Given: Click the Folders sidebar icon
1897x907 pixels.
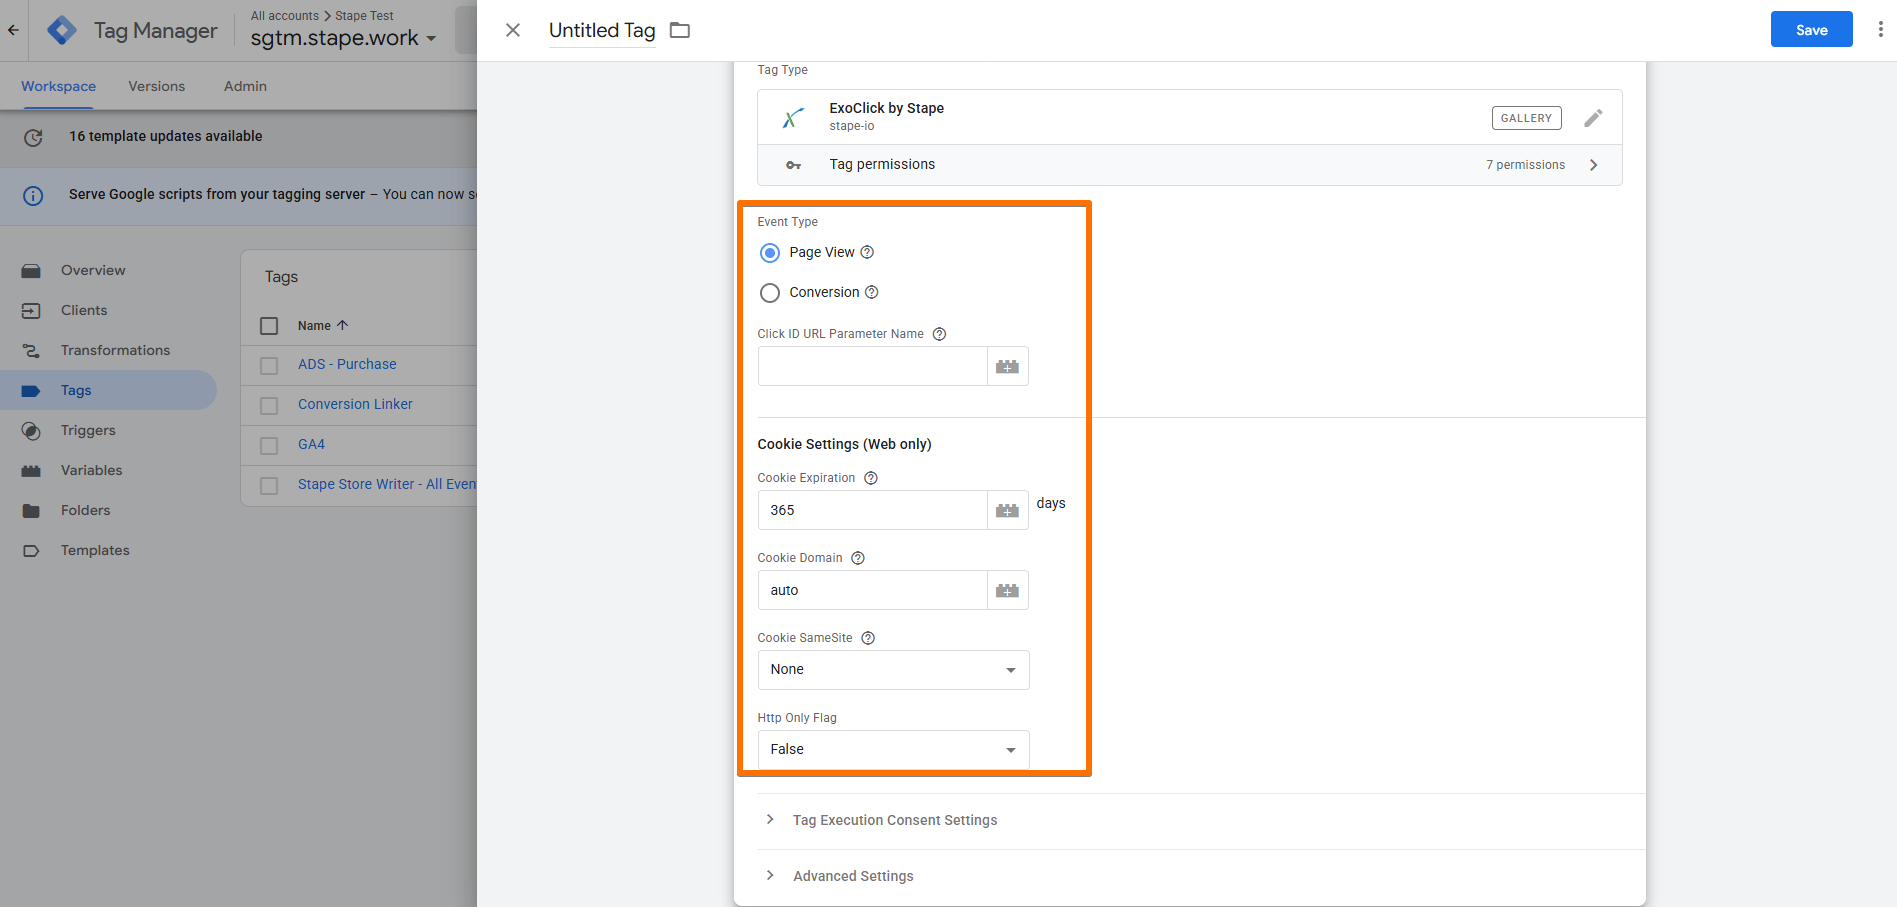Looking at the screenshot, I should point(31,511).
